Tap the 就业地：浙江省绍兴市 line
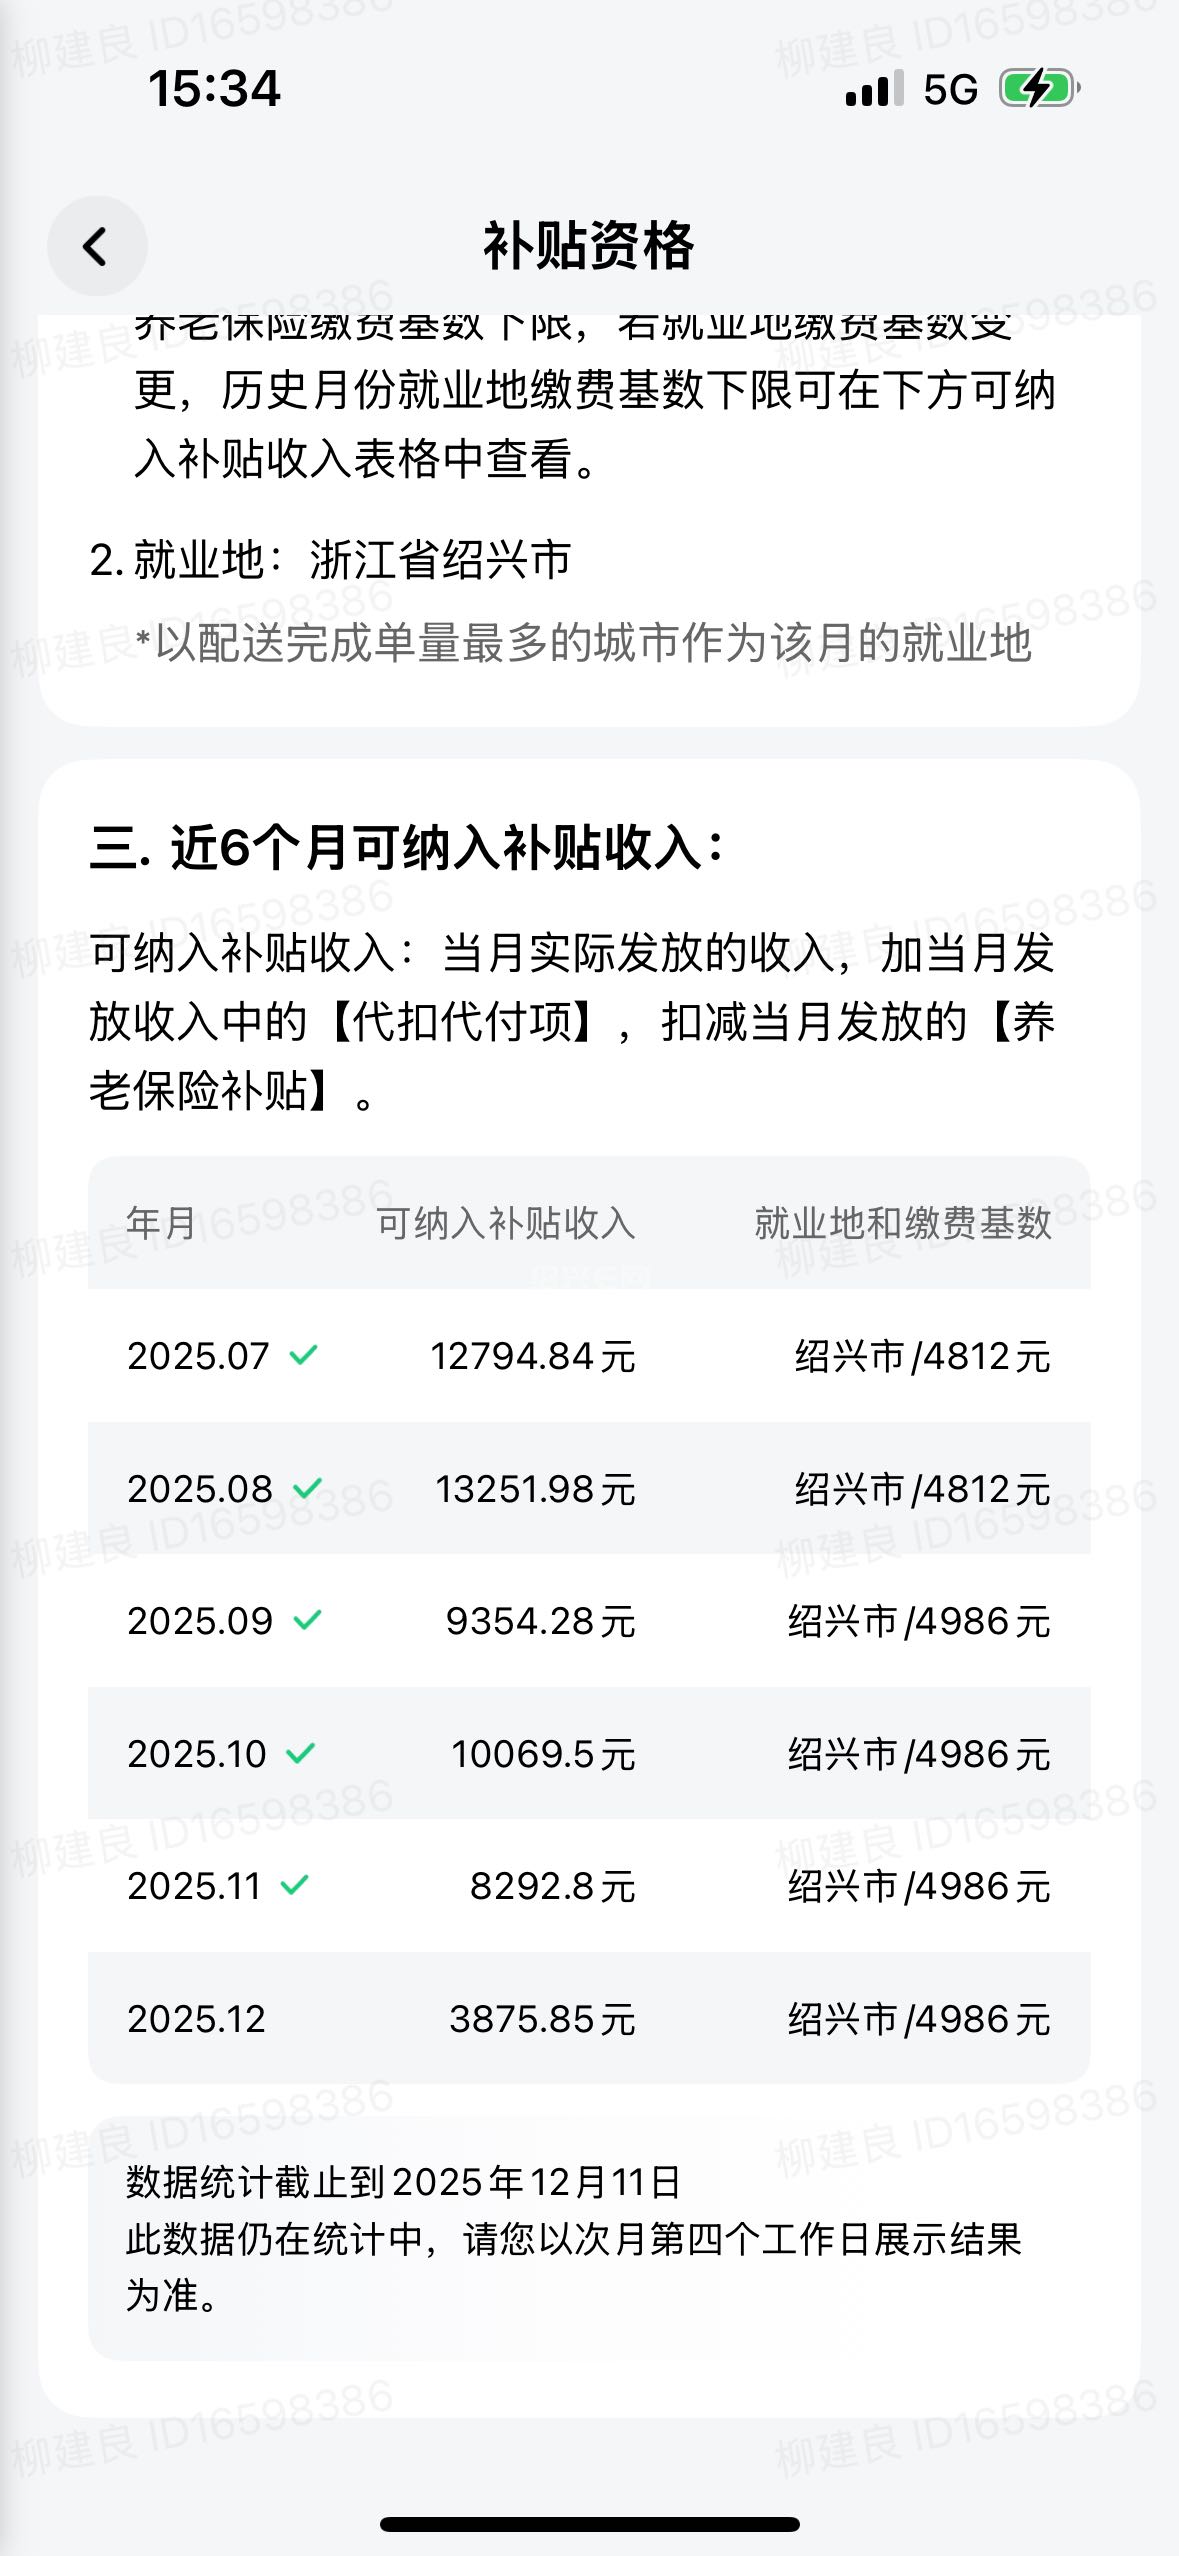1179x2556 pixels. (x=330, y=559)
